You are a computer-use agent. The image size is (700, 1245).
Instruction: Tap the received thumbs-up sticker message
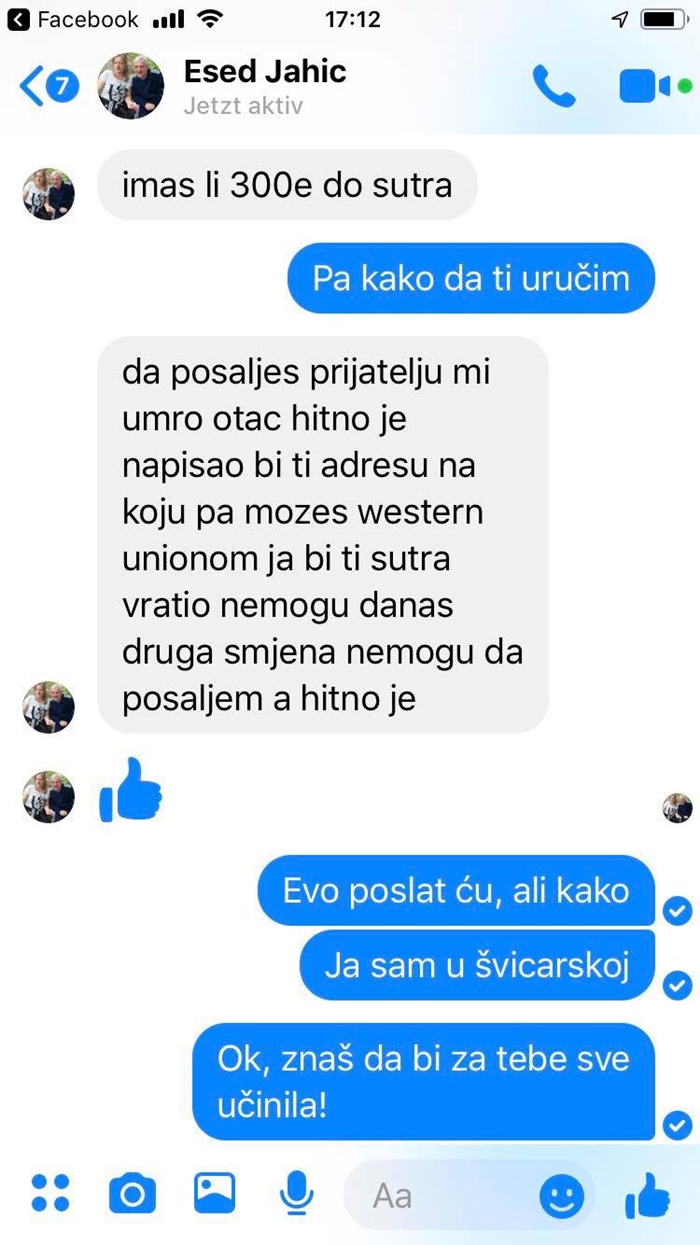pyautogui.click(x=131, y=790)
